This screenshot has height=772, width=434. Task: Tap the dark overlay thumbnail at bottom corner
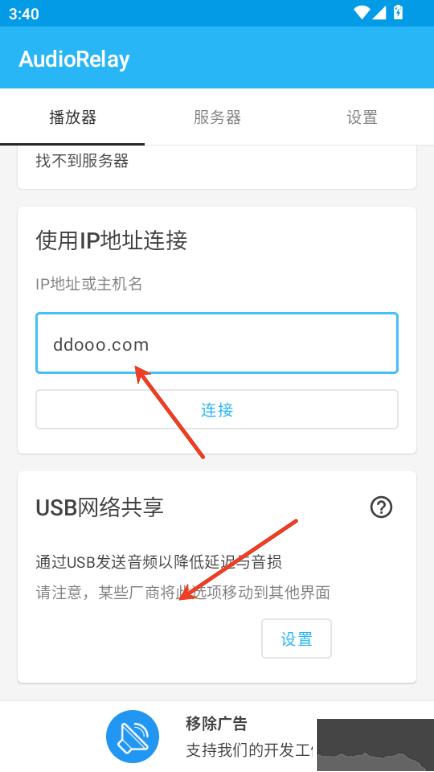coord(375,745)
